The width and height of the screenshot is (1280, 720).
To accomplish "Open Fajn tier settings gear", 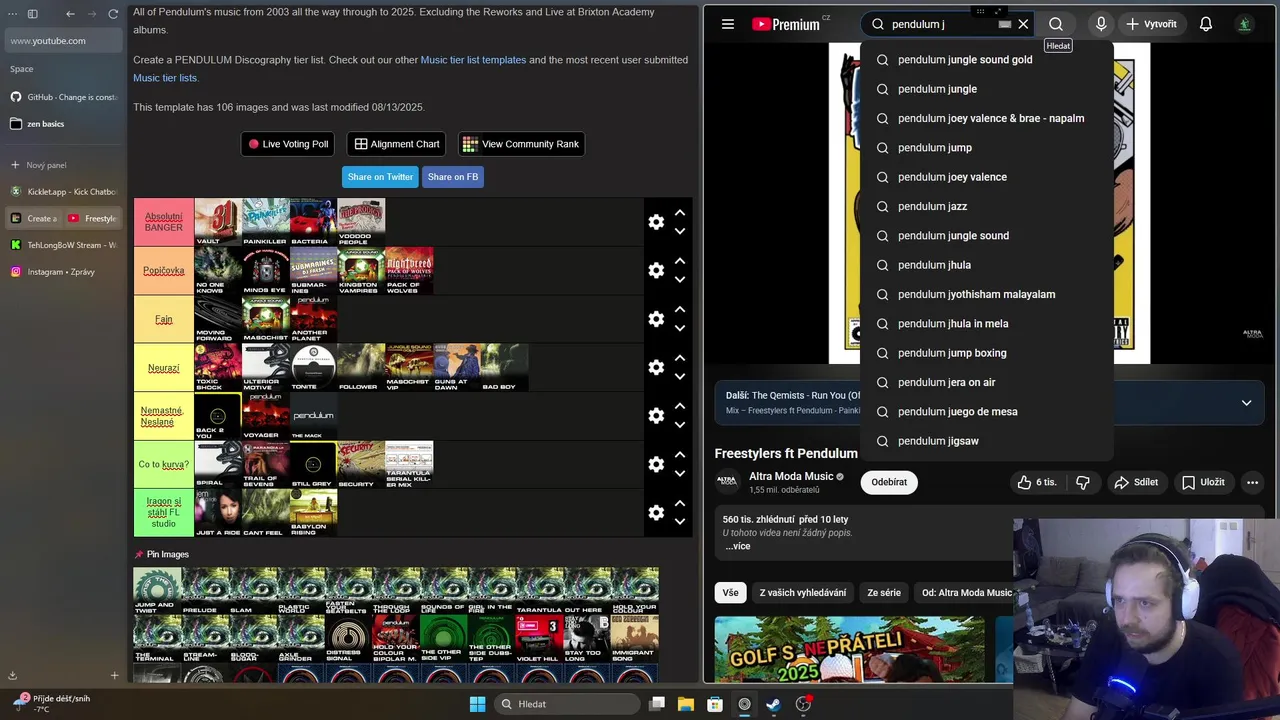I will (656, 319).
